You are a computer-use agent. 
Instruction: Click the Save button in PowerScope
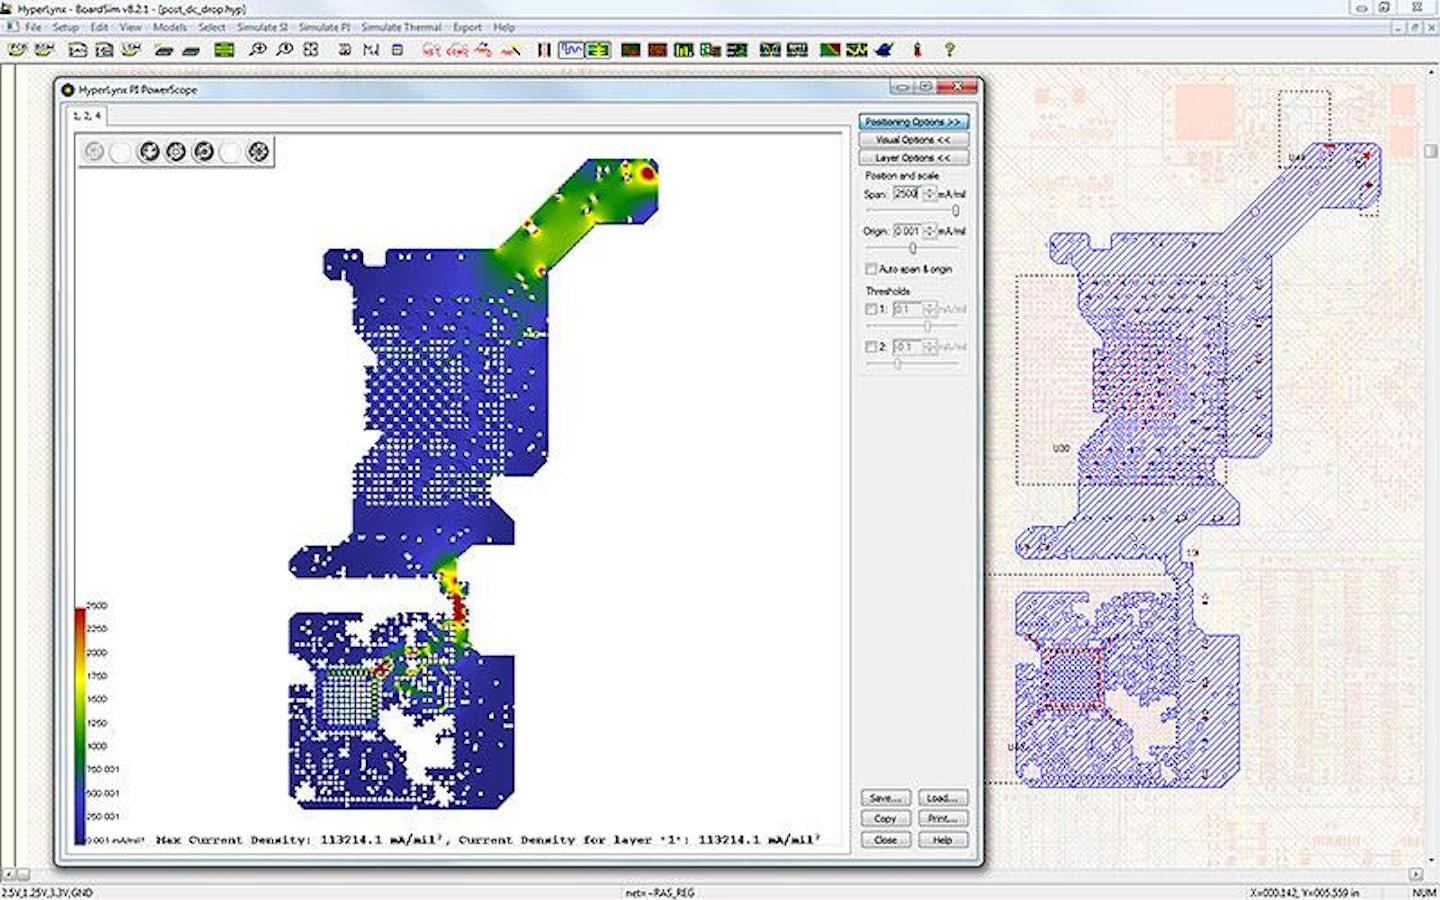point(884,797)
